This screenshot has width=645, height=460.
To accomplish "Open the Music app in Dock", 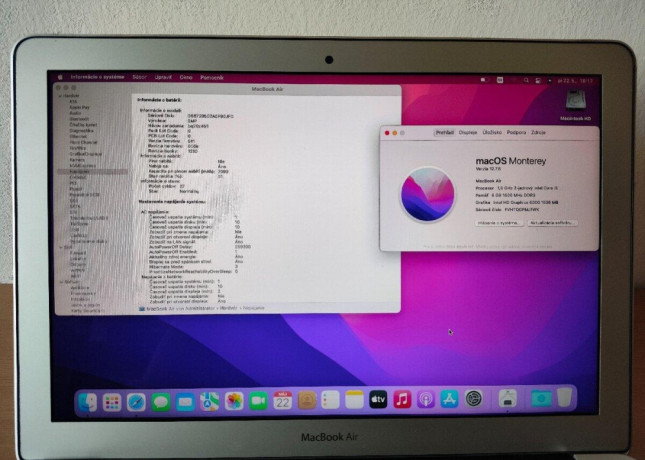I will (x=402, y=399).
